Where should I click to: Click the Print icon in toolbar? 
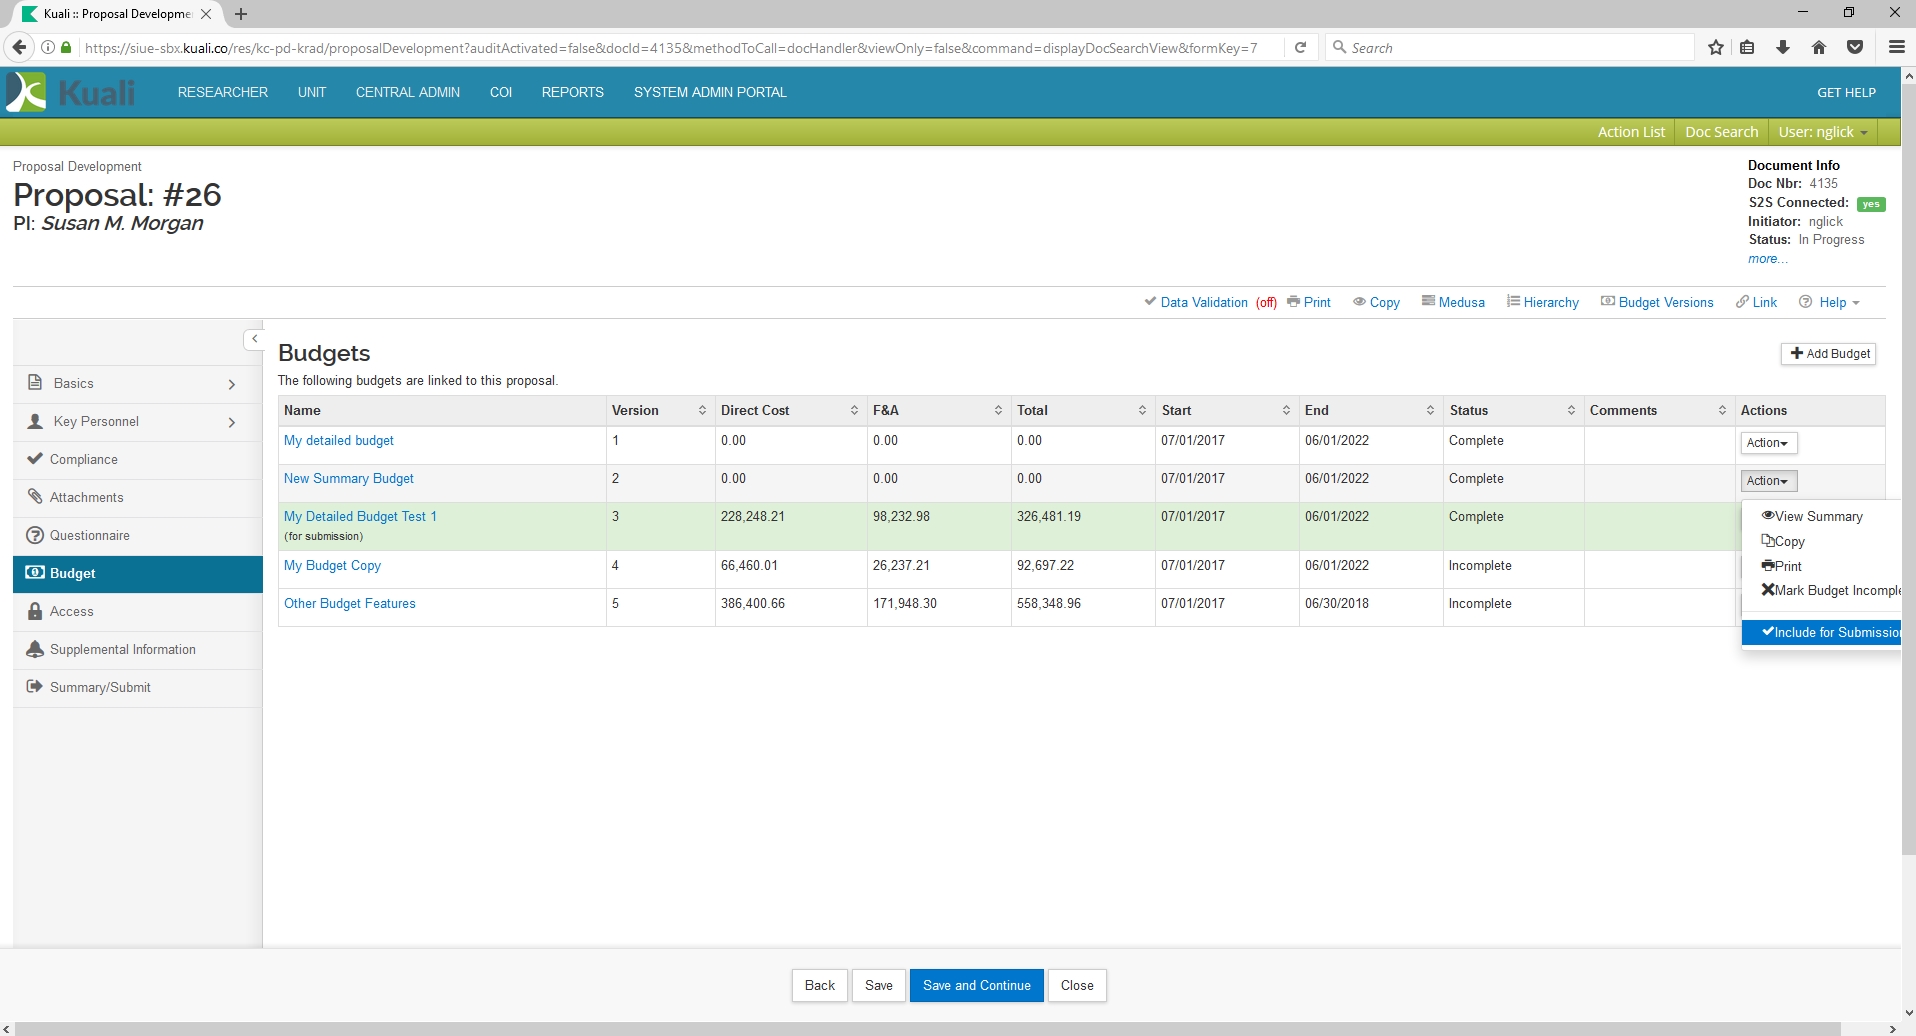pyautogui.click(x=1308, y=302)
